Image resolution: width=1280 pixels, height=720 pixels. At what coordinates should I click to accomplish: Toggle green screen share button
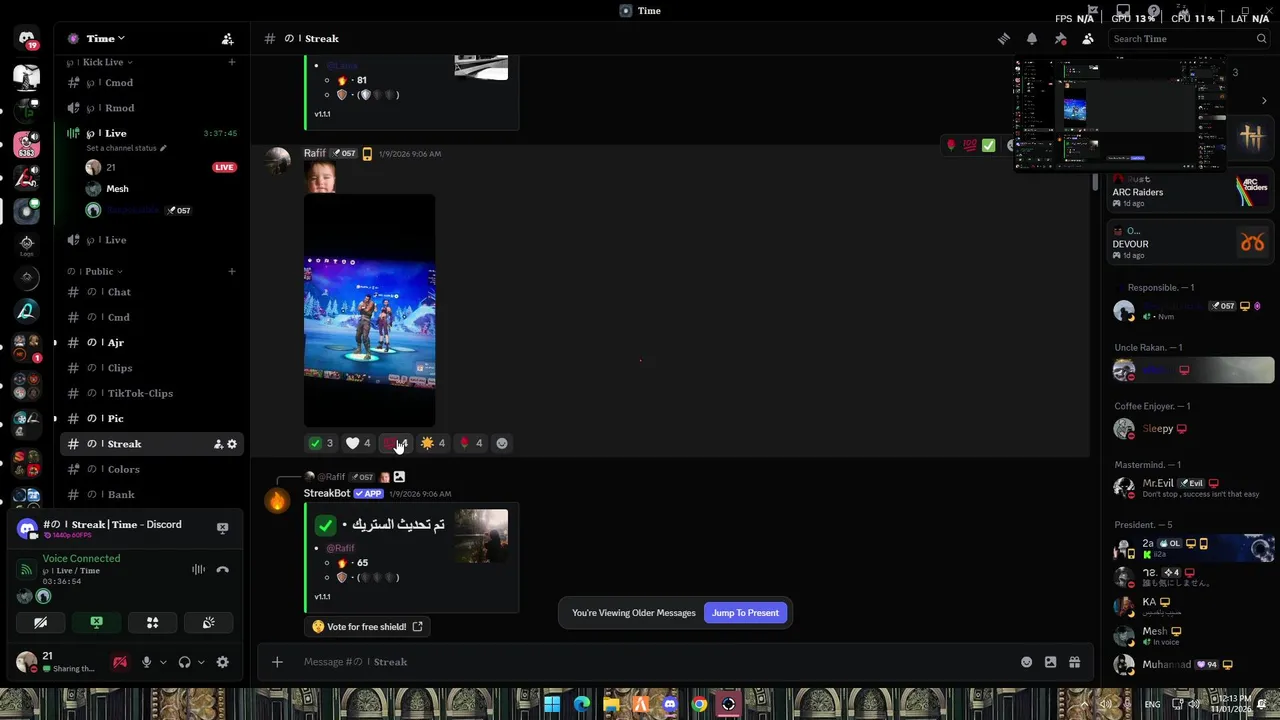(x=97, y=623)
